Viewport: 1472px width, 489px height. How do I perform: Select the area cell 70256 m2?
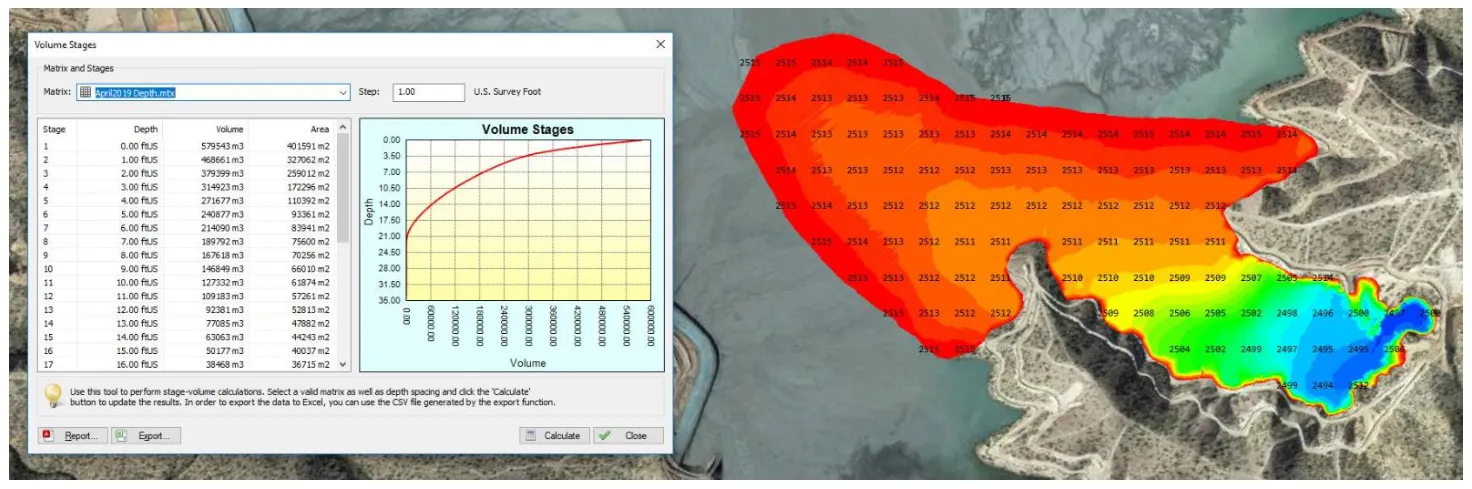click(x=310, y=255)
